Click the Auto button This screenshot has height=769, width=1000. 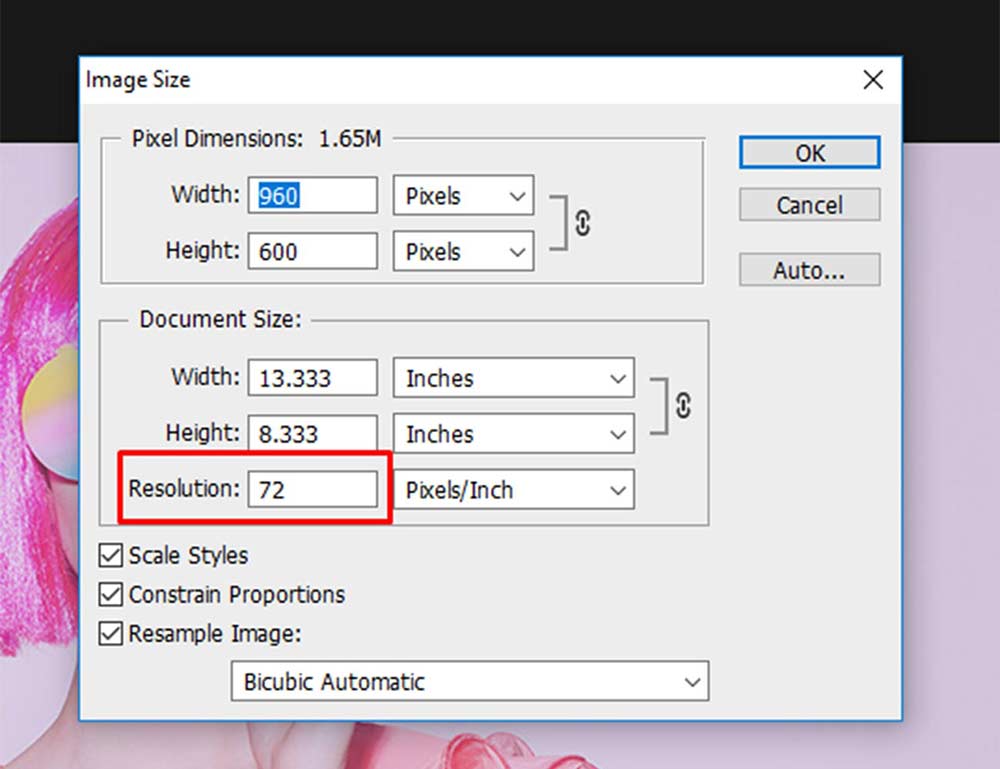tap(808, 269)
